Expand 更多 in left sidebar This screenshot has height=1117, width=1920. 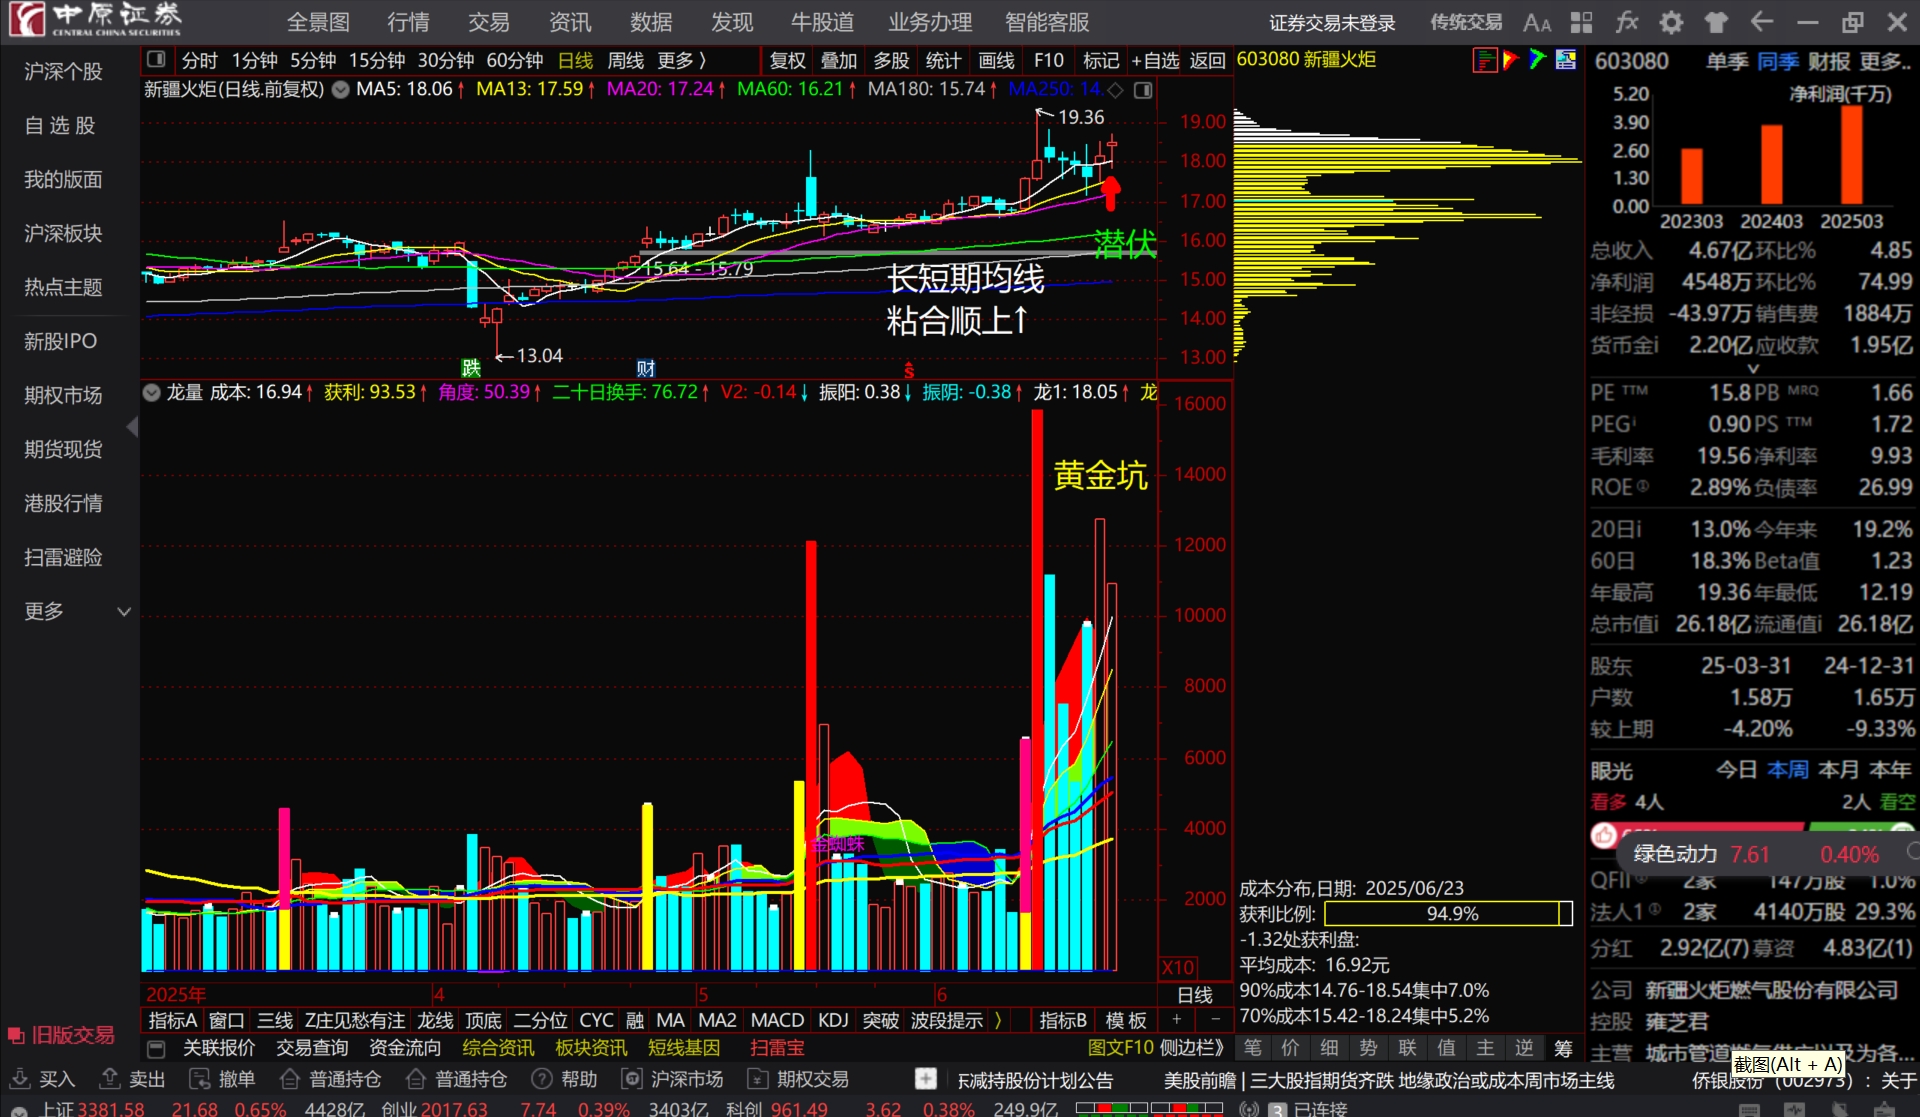coord(77,611)
